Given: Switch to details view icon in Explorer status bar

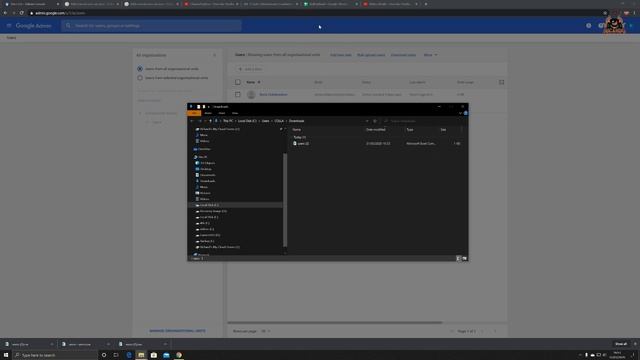Looking at the screenshot, I should [x=458, y=258].
